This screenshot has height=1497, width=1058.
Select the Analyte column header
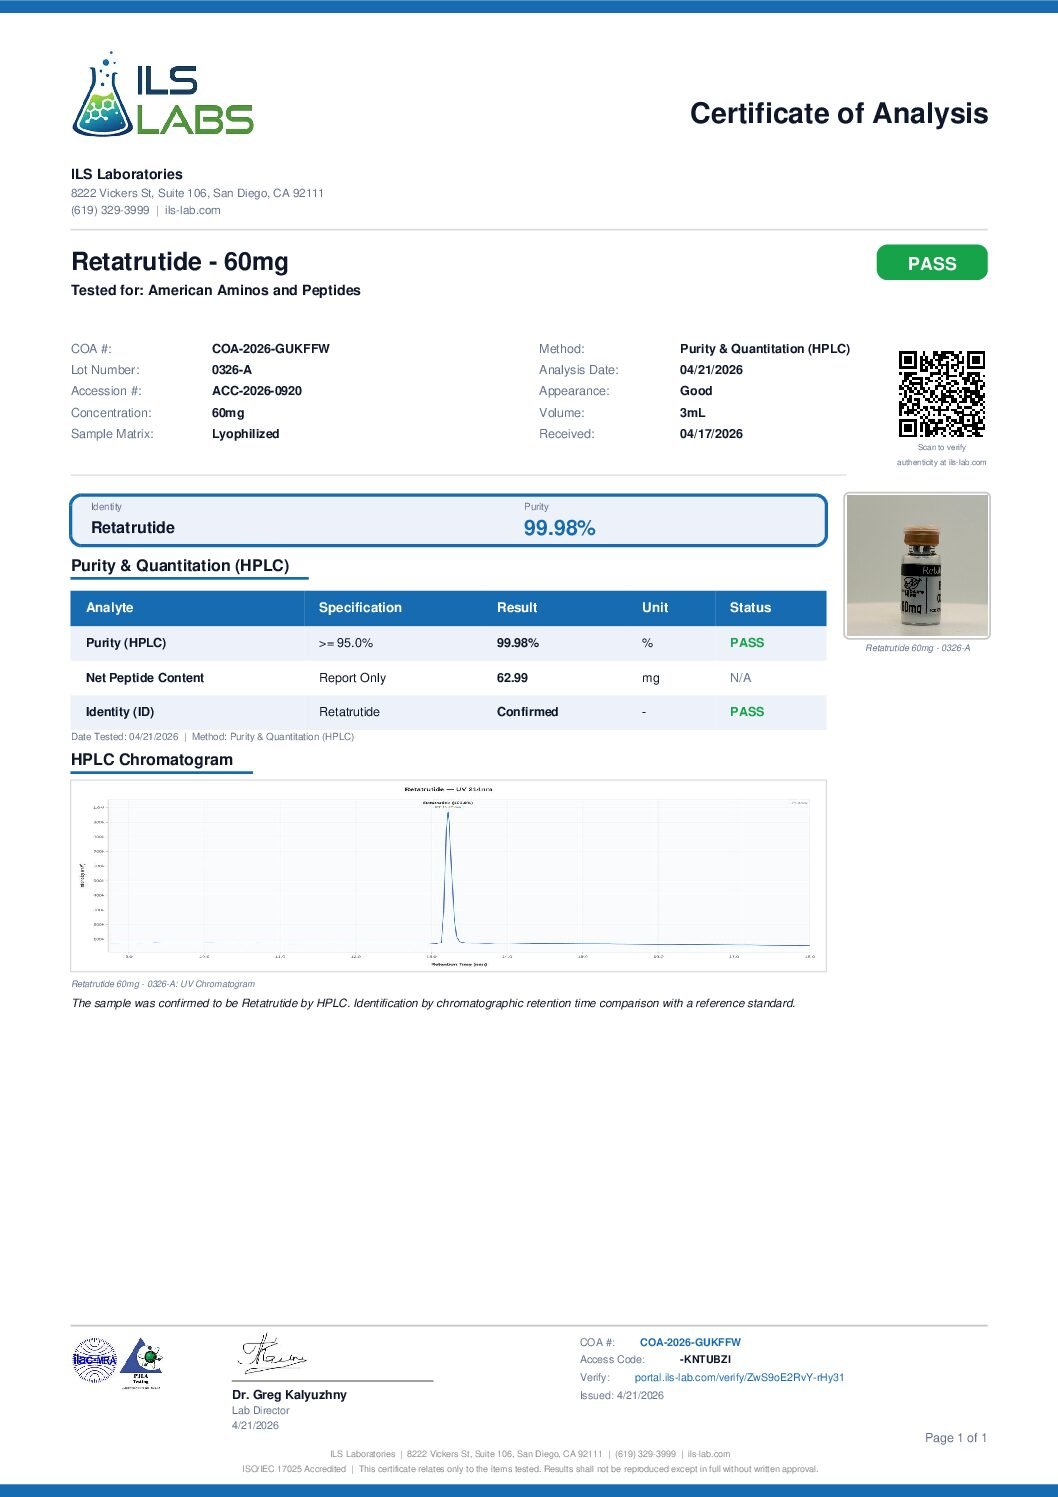tap(110, 607)
